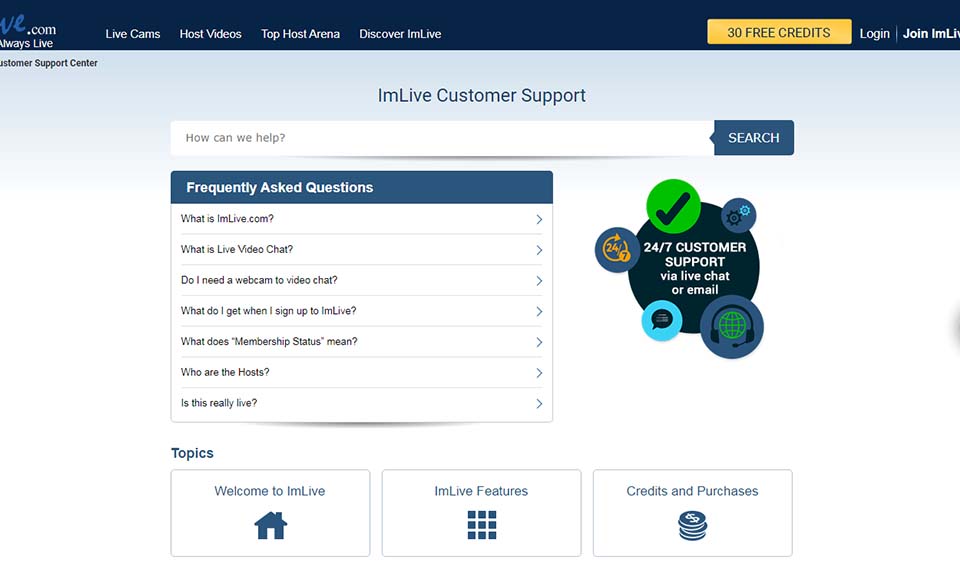Open the Host Videos menu item
The image size is (960, 561).
[x=210, y=34]
